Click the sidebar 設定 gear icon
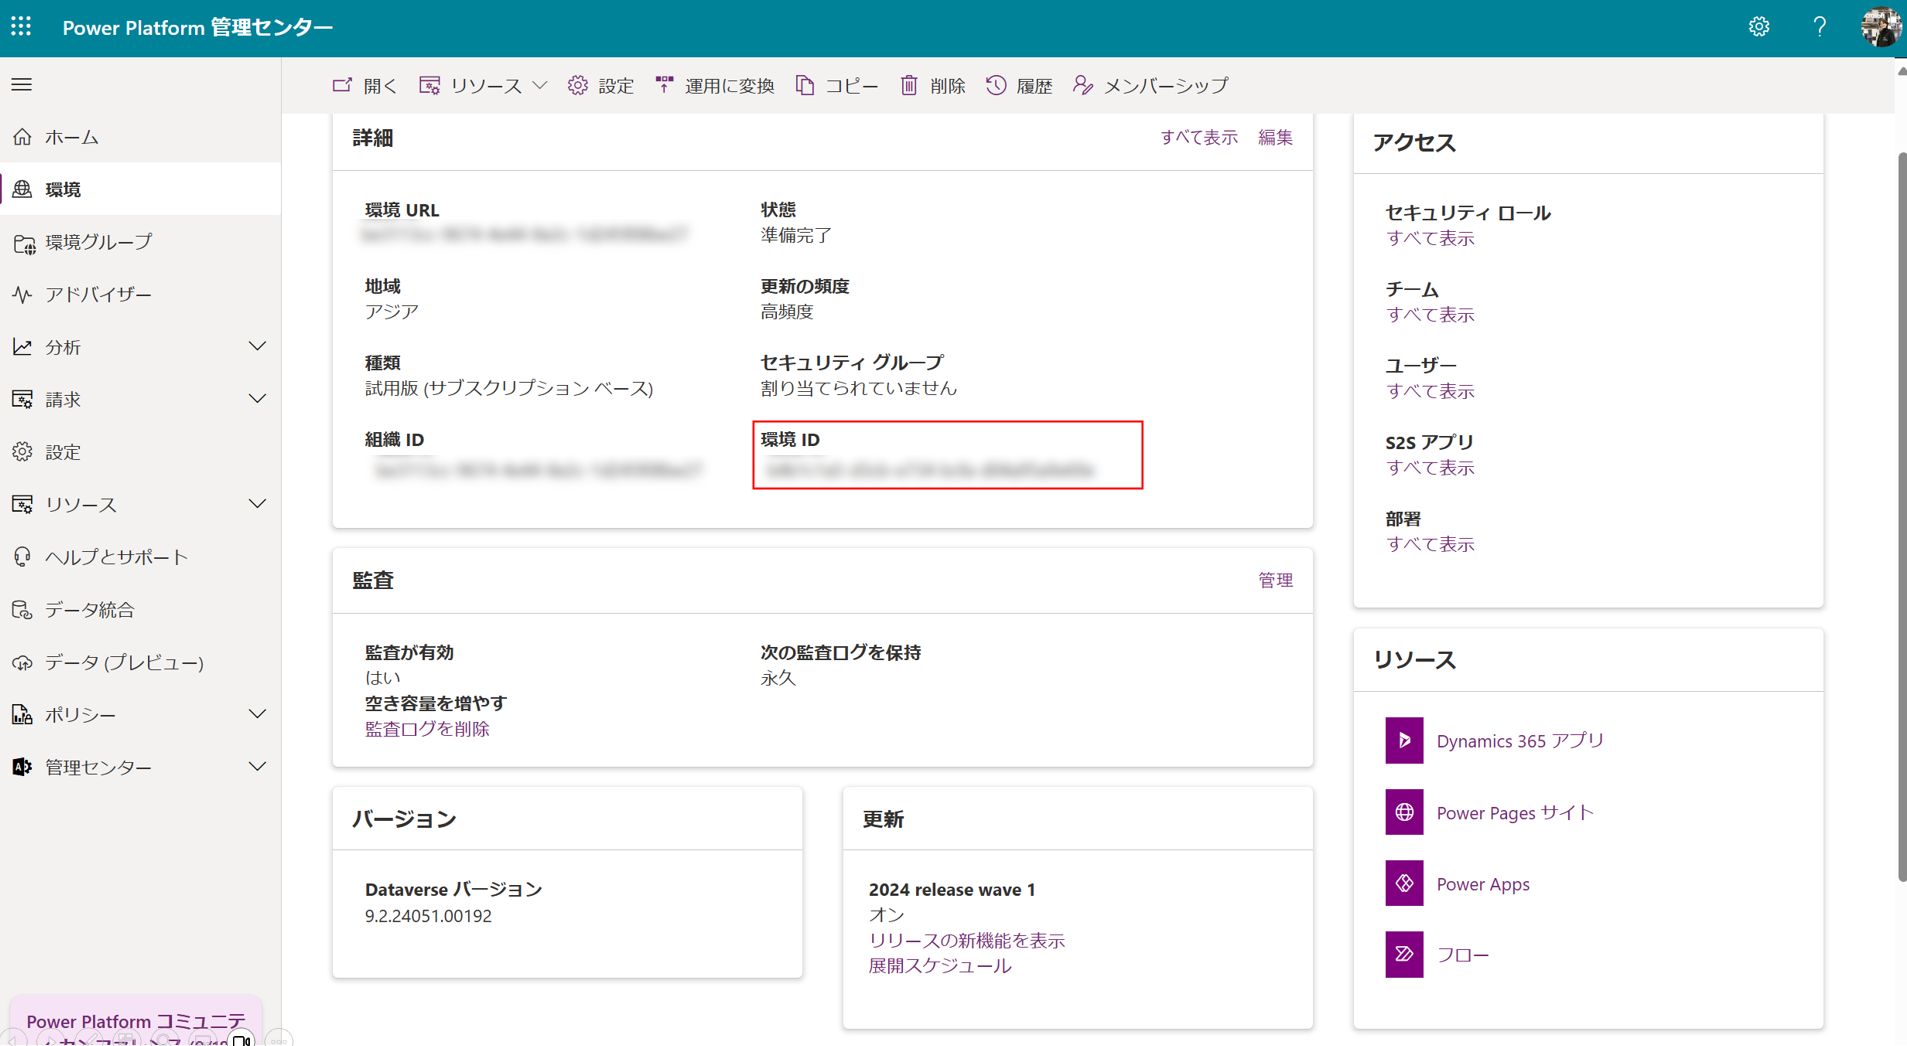 tap(22, 452)
